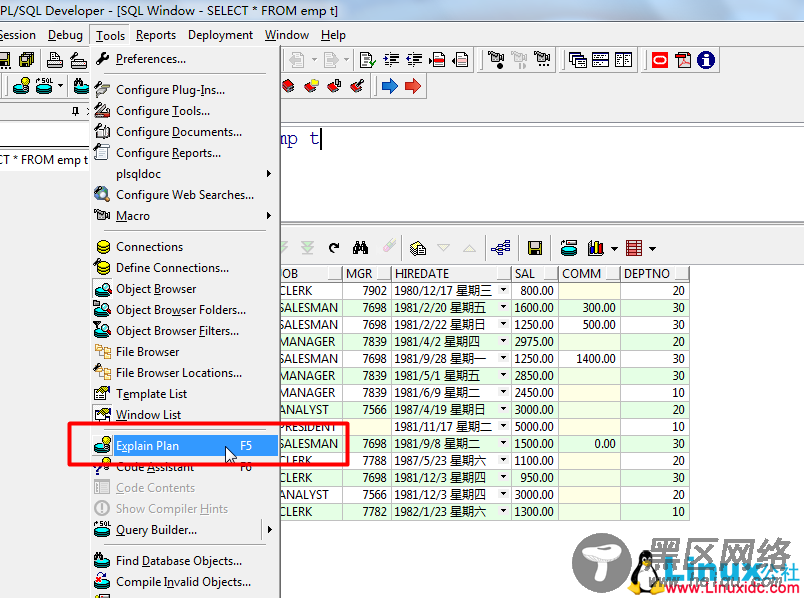Image resolution: width=804 pixels, height=598 pixels.
Task: Click the binoculars find icon in results toolbar
Action: (x=360, y=248)
